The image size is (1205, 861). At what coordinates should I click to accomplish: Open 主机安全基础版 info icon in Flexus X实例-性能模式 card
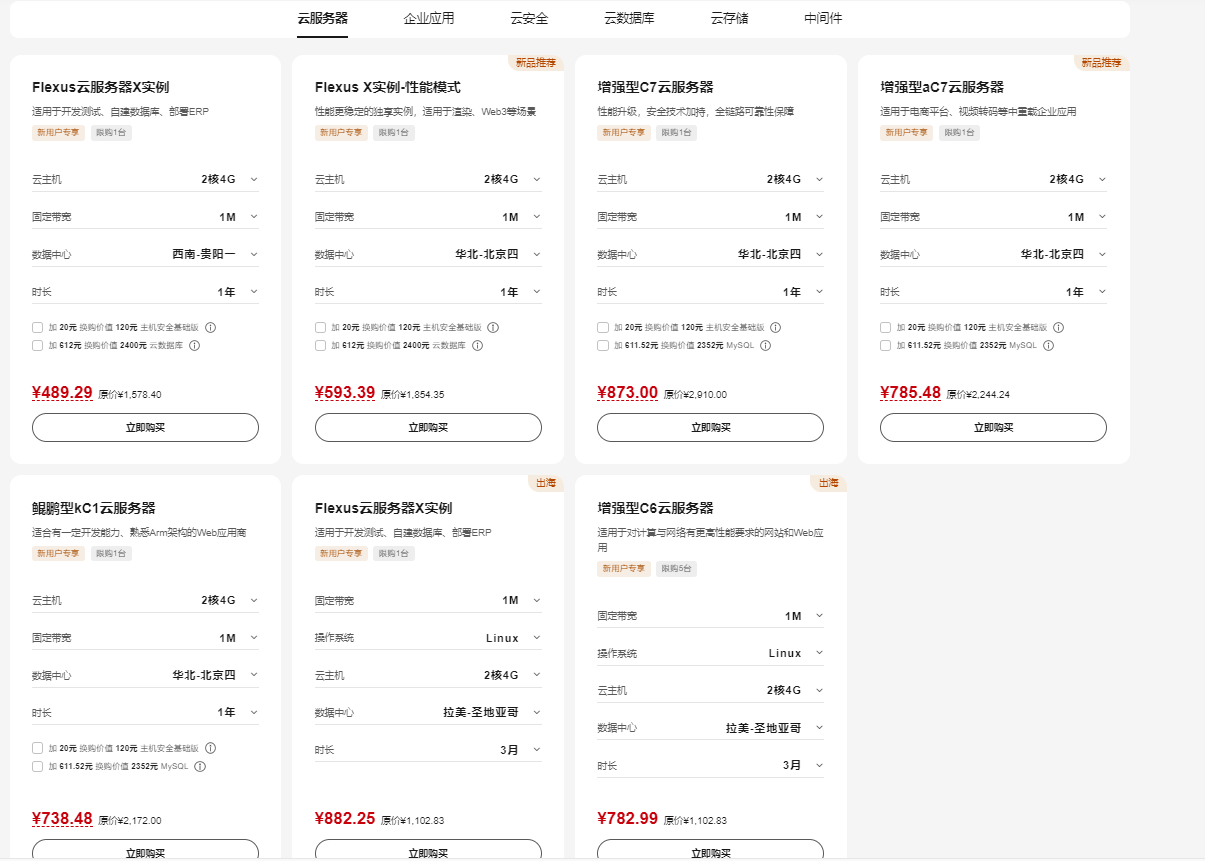tap(493, 327)
